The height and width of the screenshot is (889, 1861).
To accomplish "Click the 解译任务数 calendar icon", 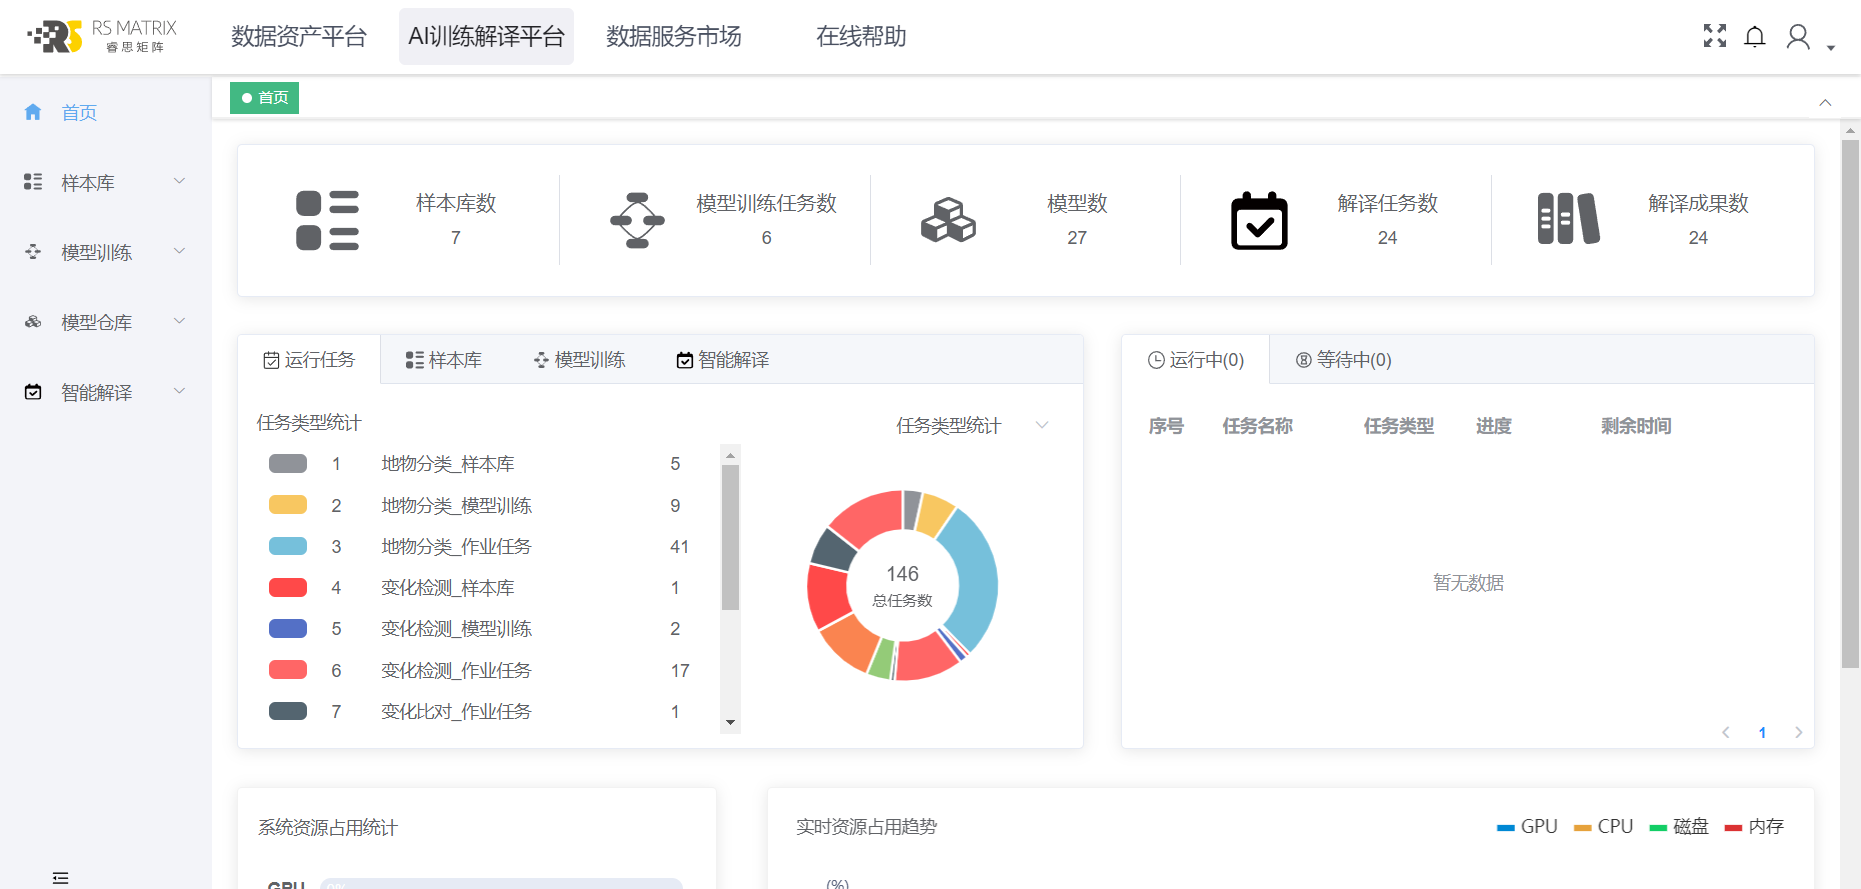I will point(1258,220).
